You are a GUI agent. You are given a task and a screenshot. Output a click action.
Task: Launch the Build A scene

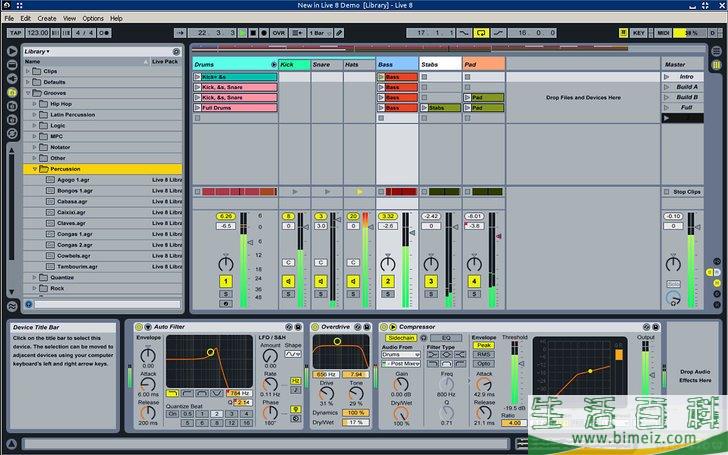pyautogui.click(x=667, y=87)
